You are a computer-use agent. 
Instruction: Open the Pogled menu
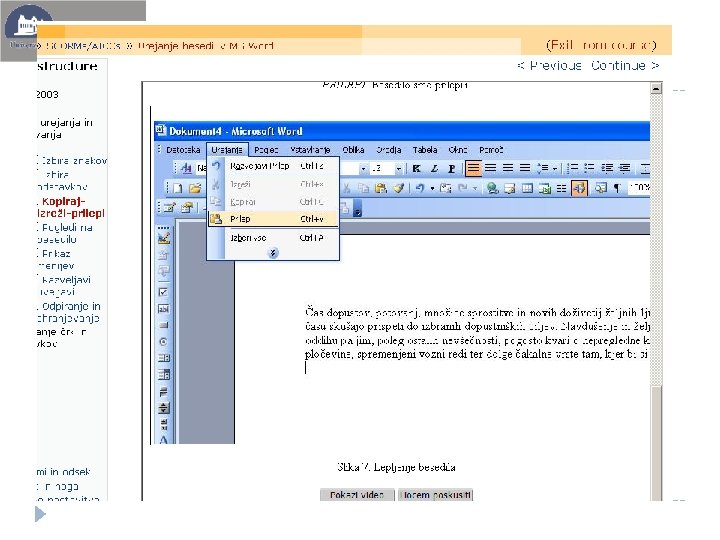[266, 150]
